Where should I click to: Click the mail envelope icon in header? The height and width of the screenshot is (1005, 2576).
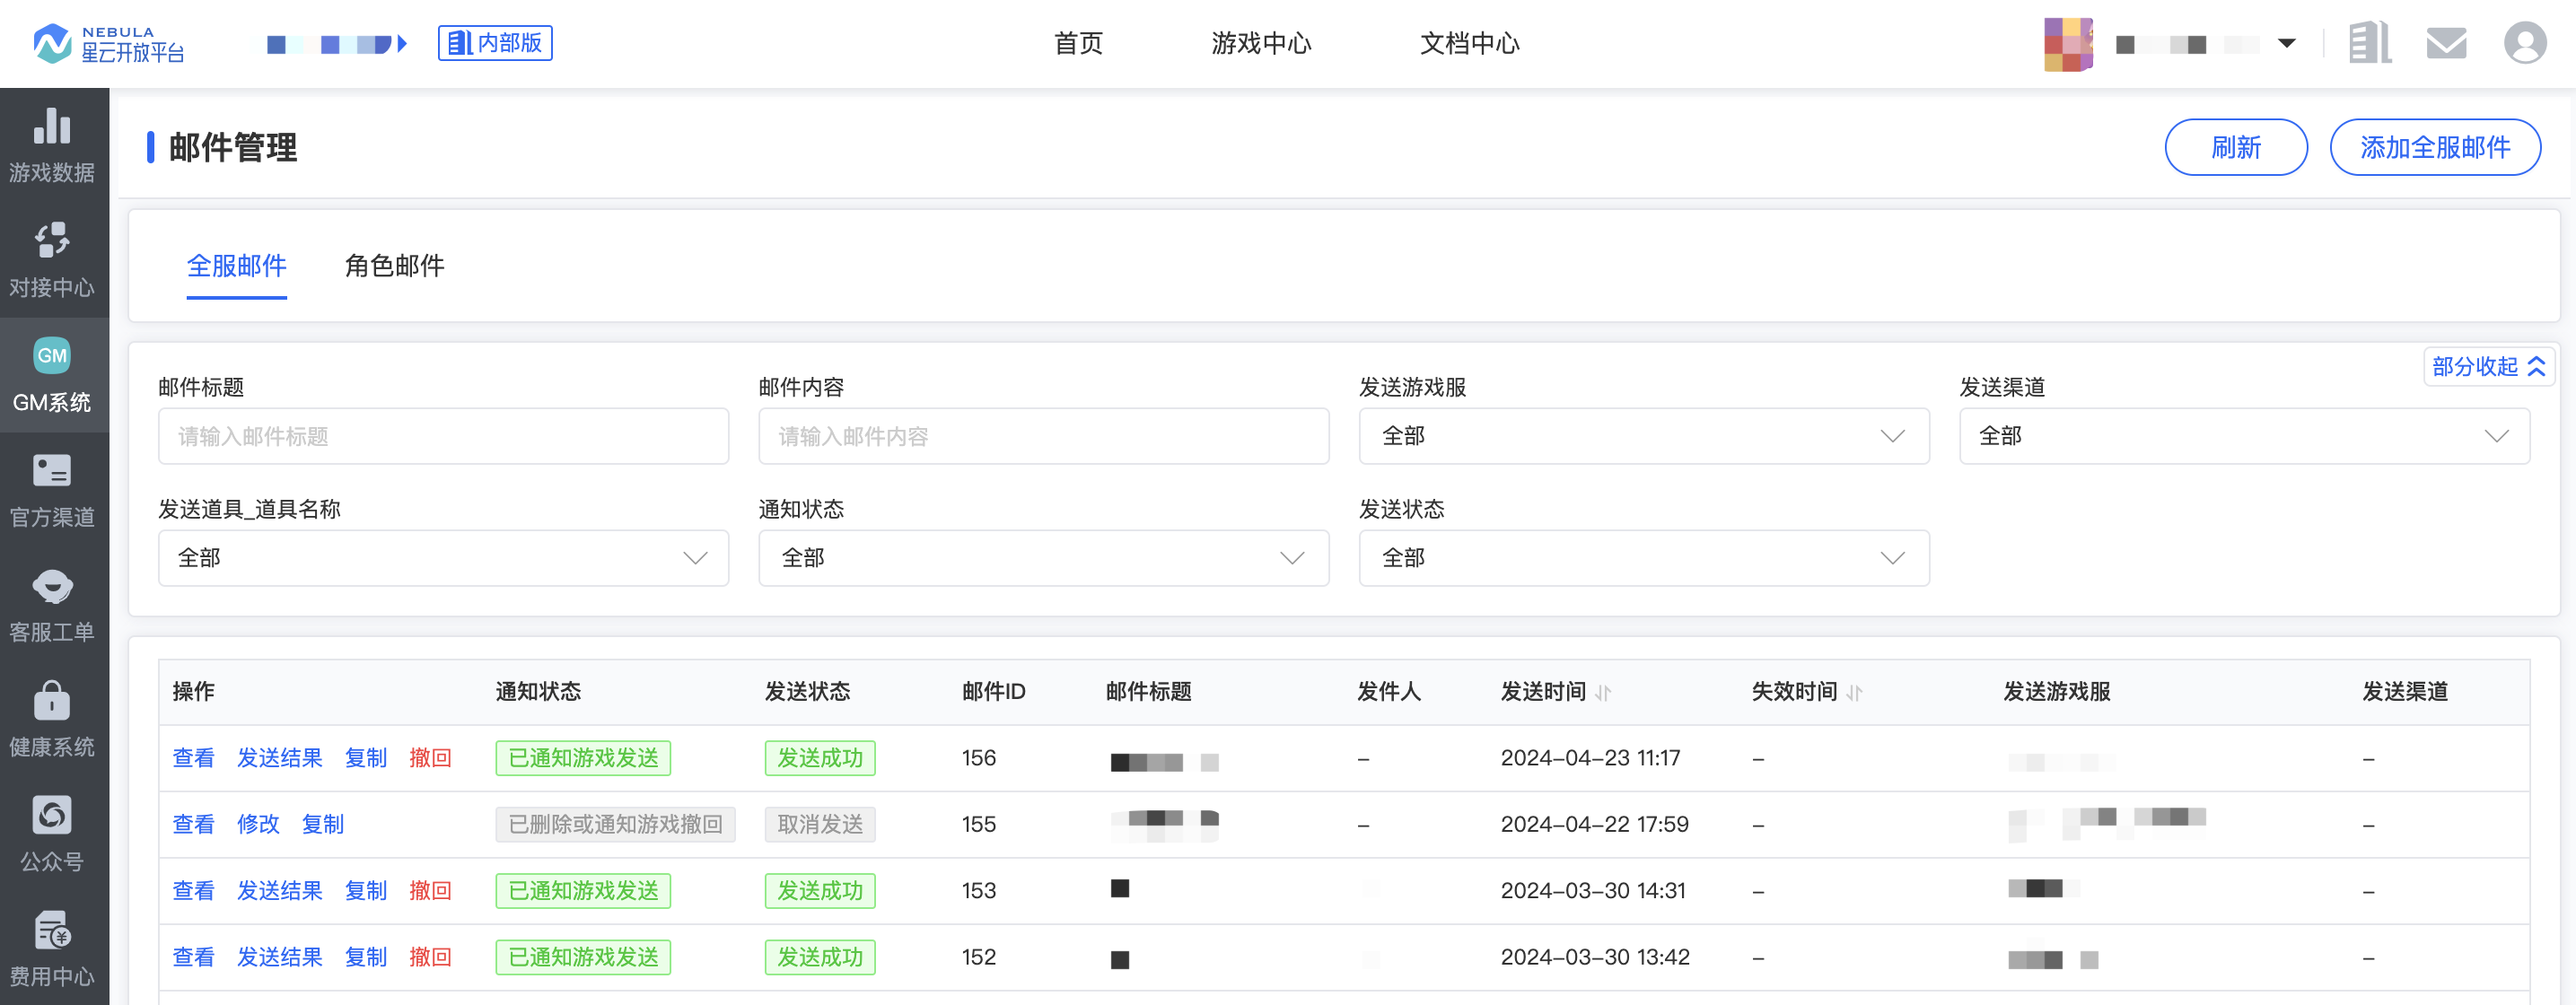2446,44
